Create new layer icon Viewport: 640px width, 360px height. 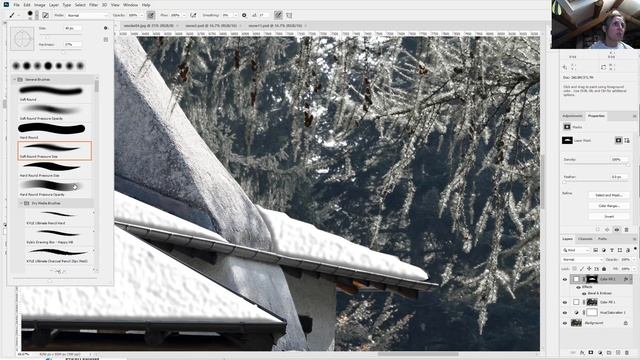pos(618,352)
